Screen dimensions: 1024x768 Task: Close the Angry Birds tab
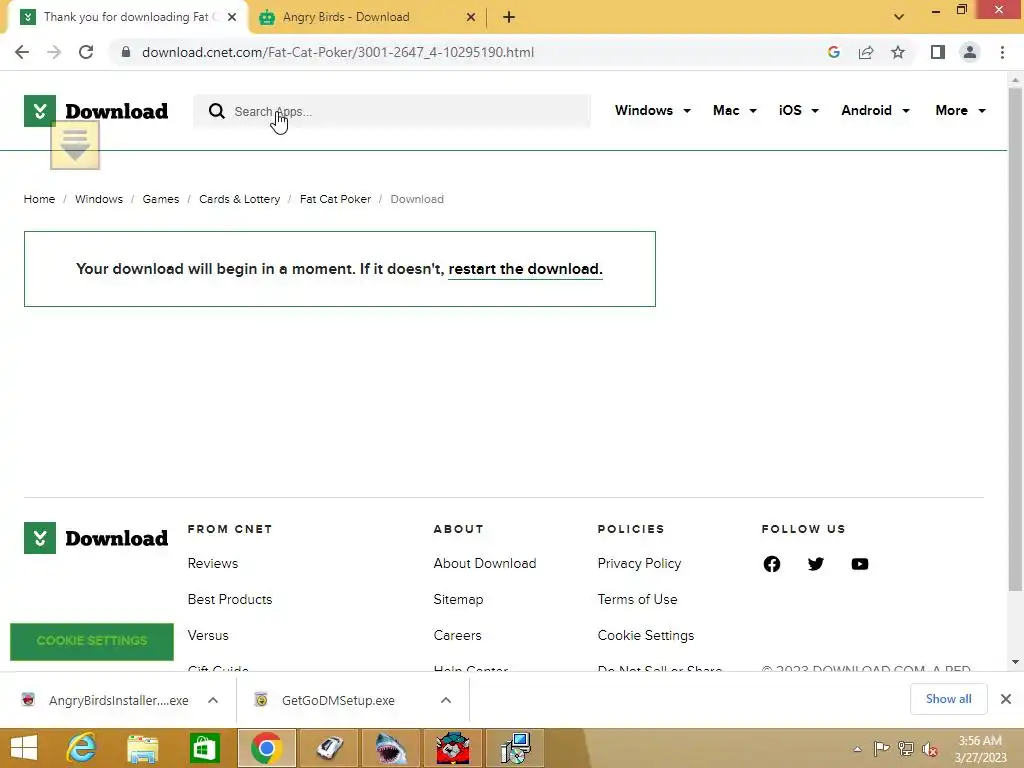(471, 17)
